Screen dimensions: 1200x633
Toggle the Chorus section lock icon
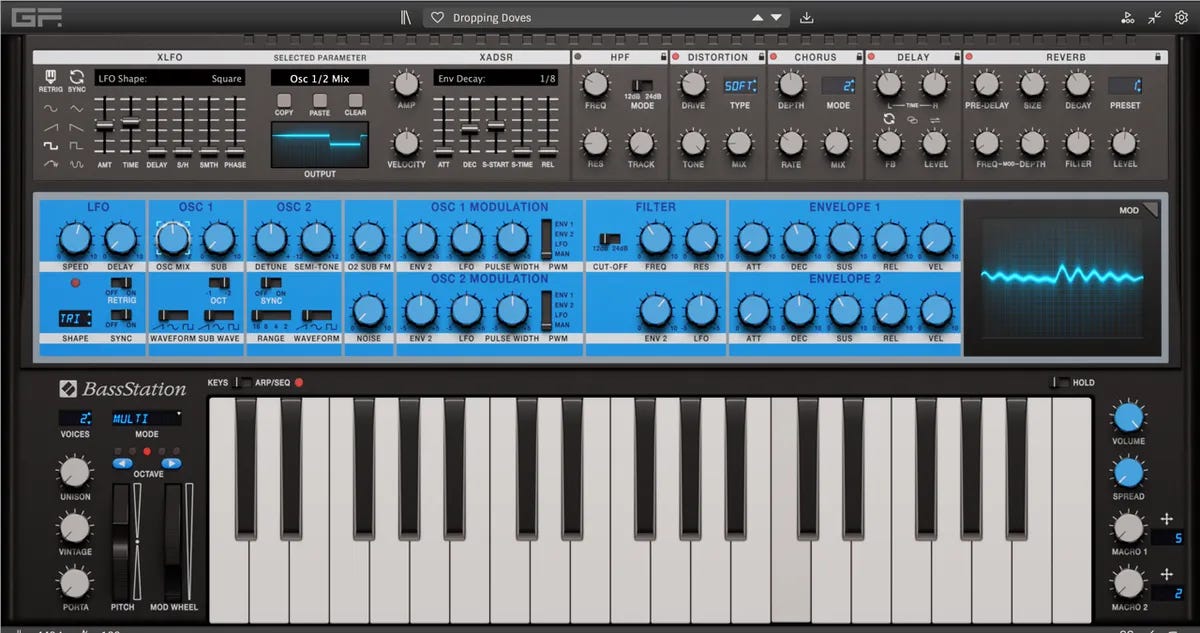click(x=858, y=57)
